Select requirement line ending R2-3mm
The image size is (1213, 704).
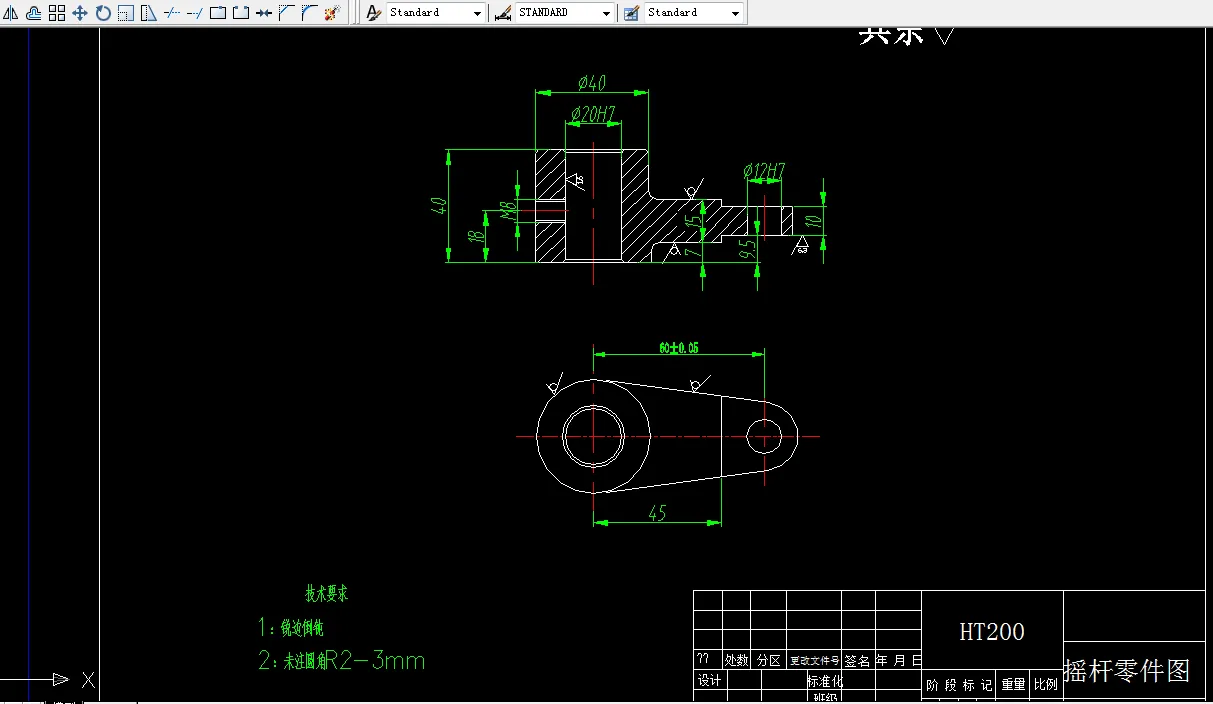coord(342,661)
